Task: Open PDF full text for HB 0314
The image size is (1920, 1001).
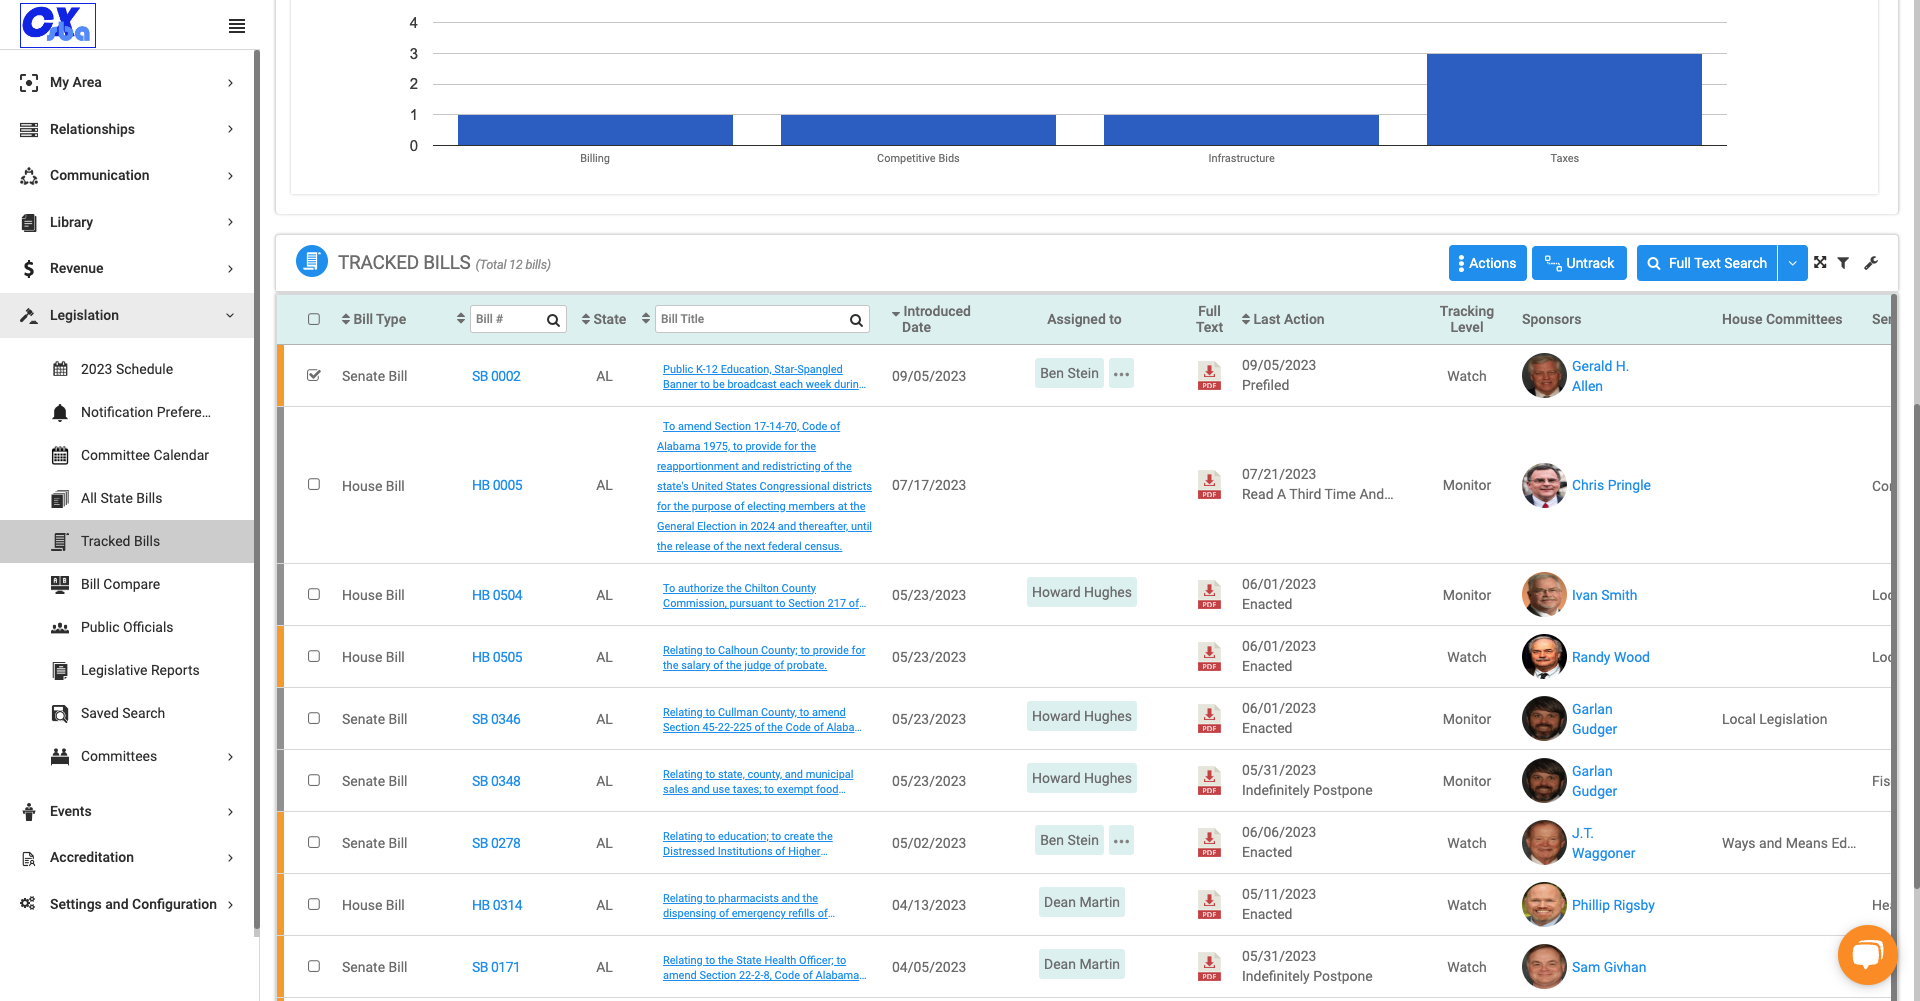Action: 1209,905
